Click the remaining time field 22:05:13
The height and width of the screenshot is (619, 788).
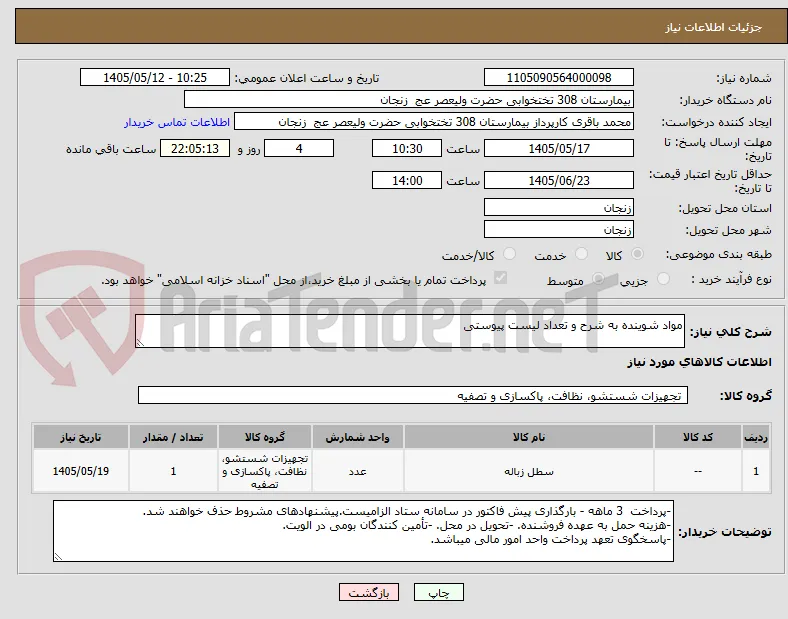click(195, 149)
